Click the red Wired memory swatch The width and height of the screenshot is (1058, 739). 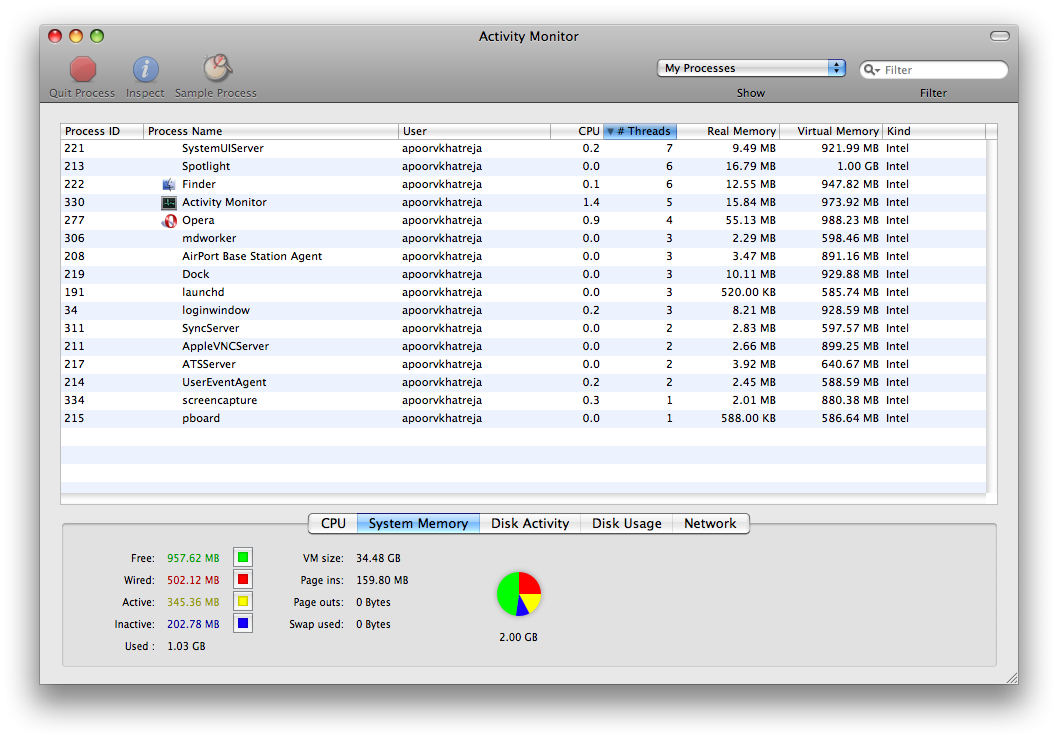(x=243, y=580)
